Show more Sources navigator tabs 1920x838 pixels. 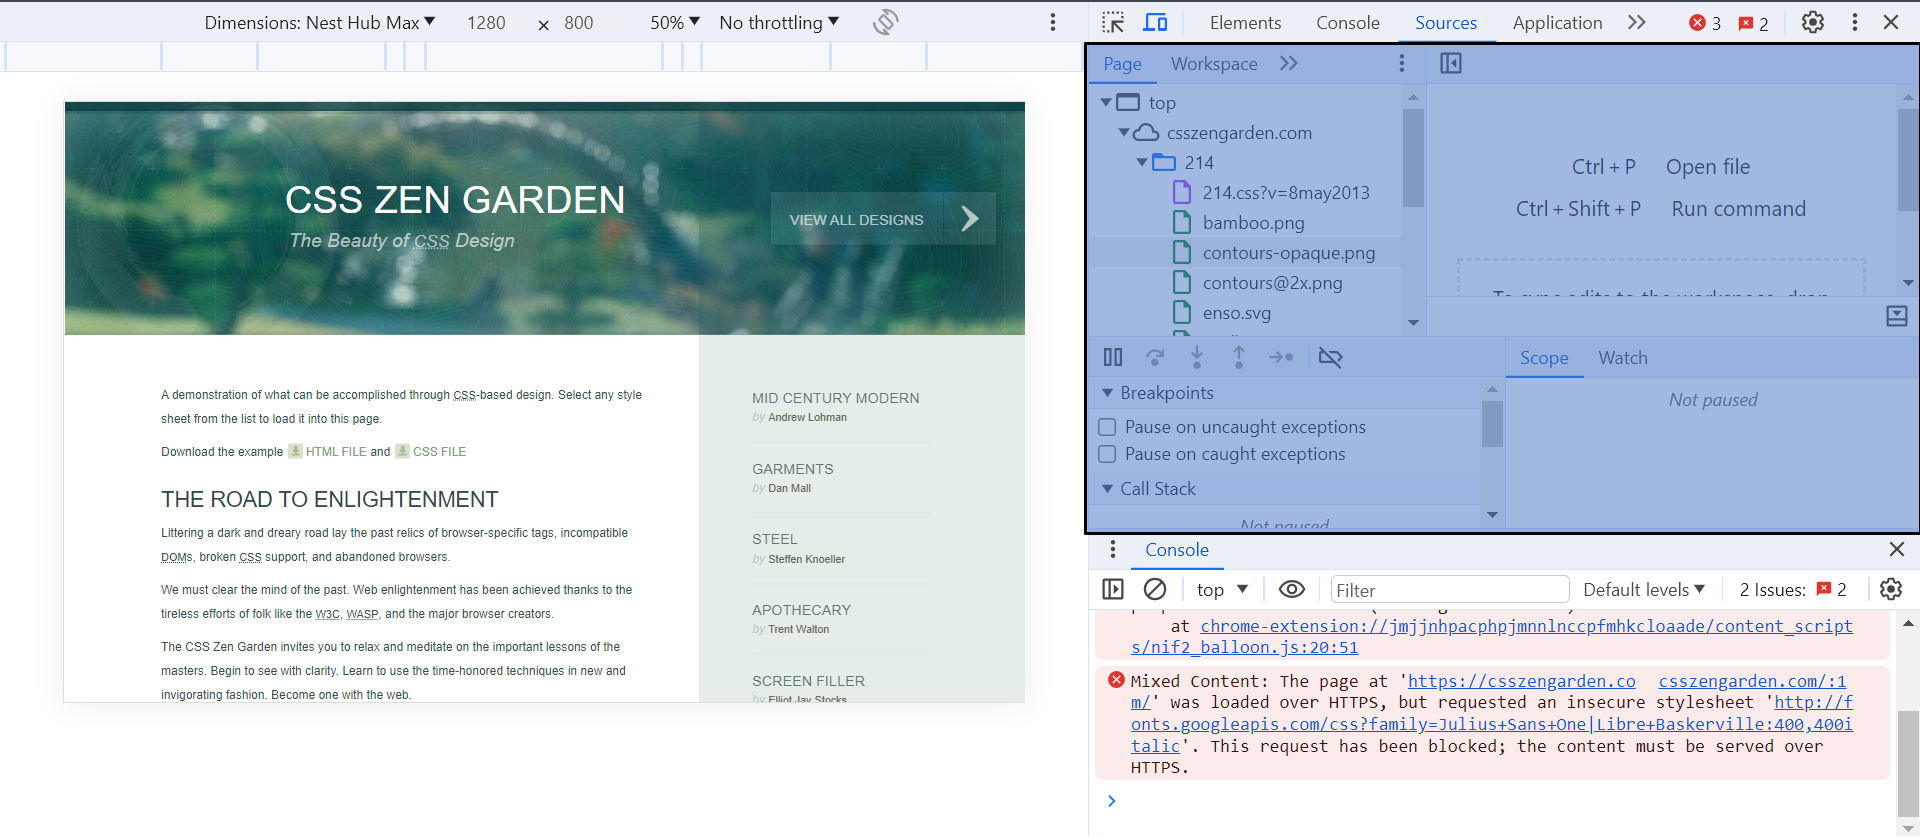[x=1289, y=63]
